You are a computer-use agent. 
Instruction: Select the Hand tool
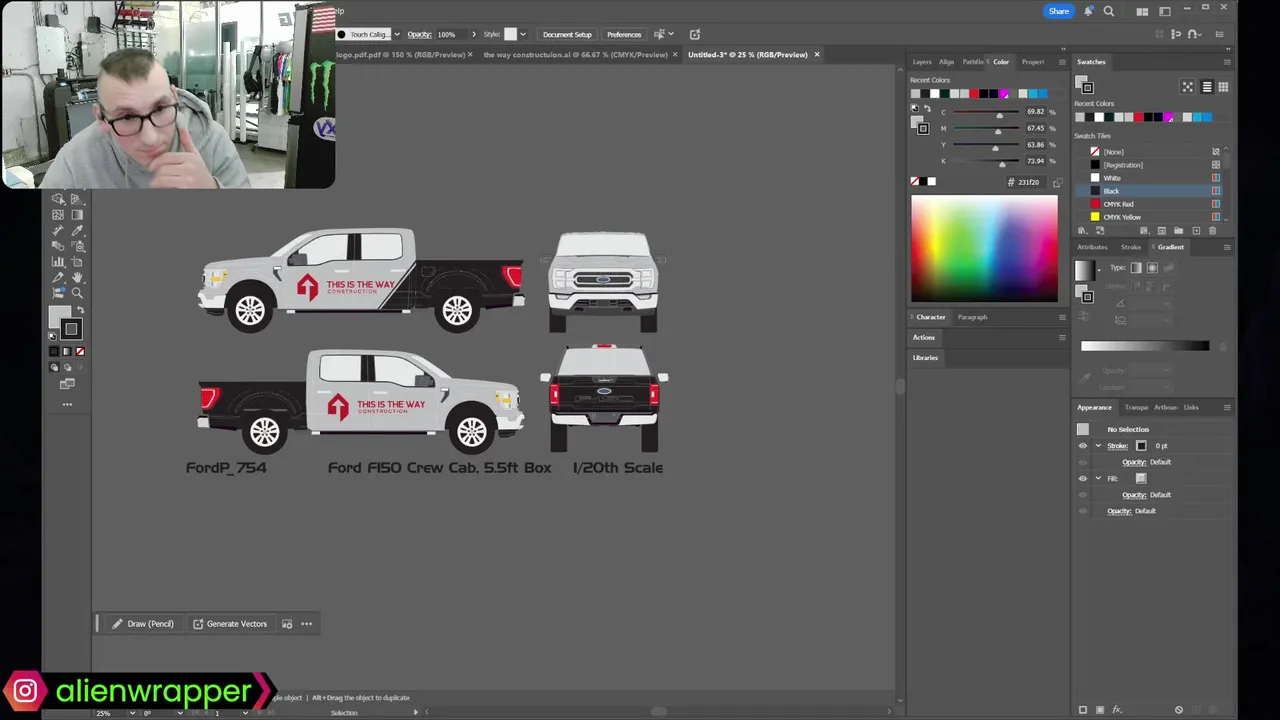click(77, 278)
